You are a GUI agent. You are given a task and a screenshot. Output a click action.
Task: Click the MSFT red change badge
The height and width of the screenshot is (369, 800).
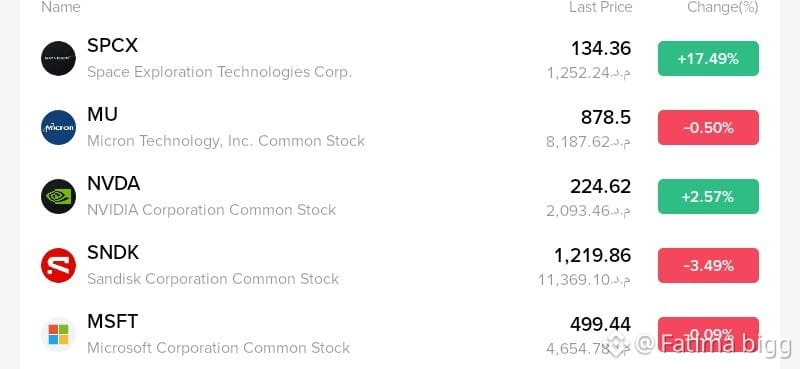(x=708, y=334)
